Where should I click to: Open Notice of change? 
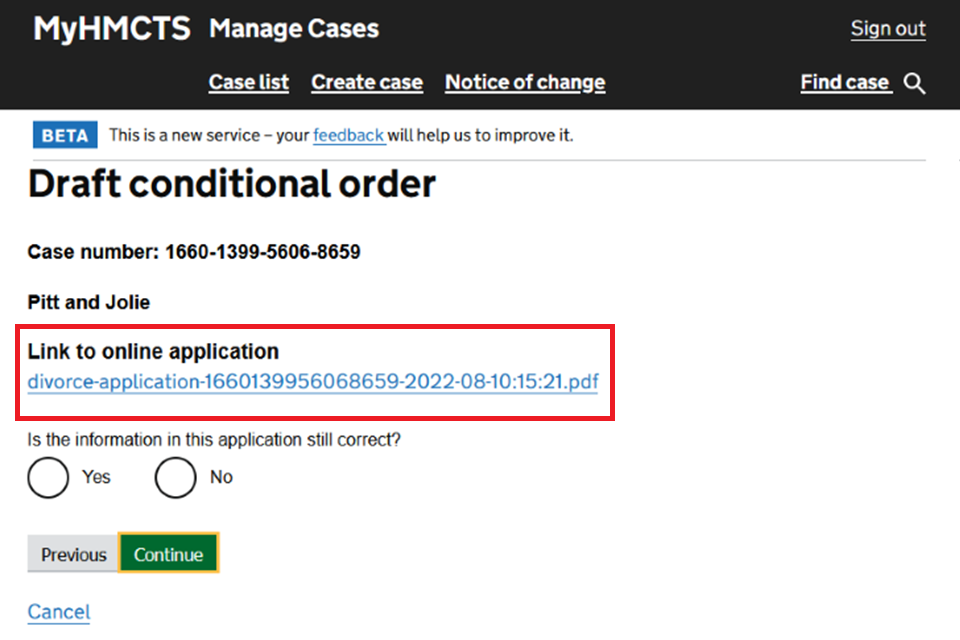coord(525,83)
